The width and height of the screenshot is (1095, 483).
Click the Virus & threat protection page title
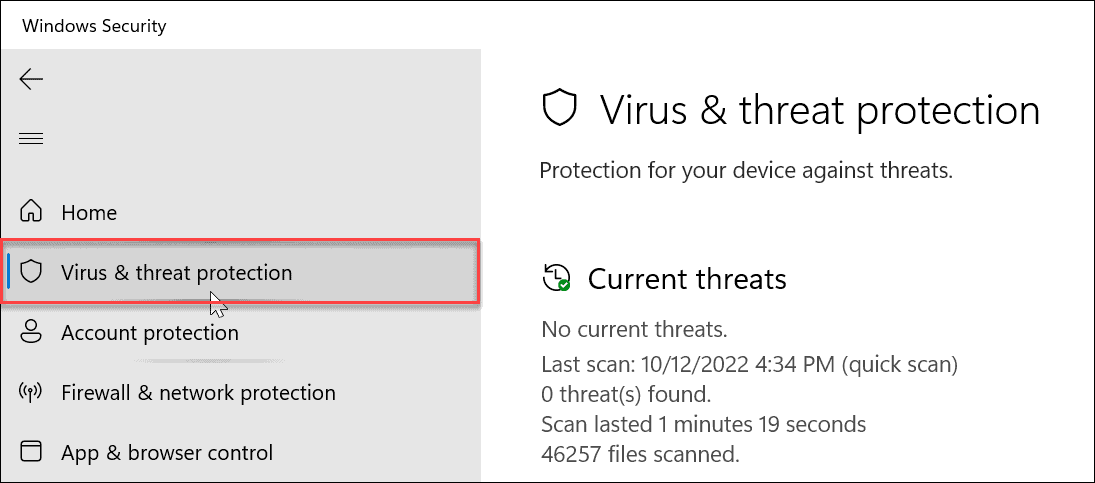point(820,109)
